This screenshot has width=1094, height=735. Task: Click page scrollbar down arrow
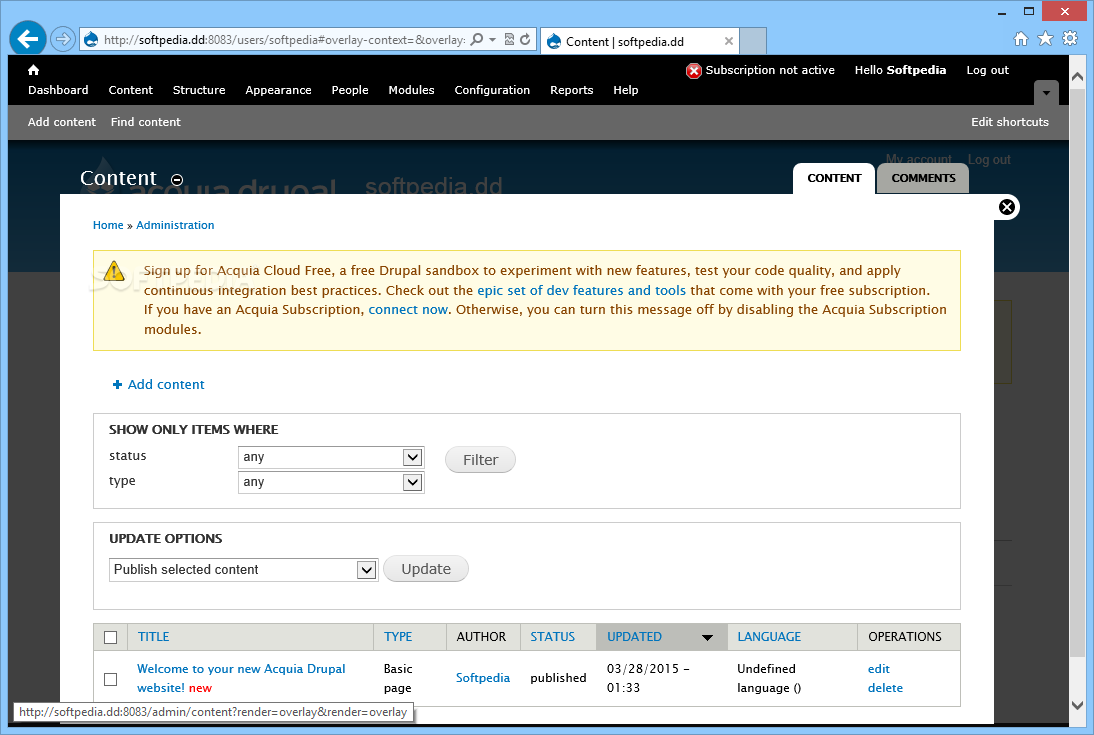pos(1077,706)
